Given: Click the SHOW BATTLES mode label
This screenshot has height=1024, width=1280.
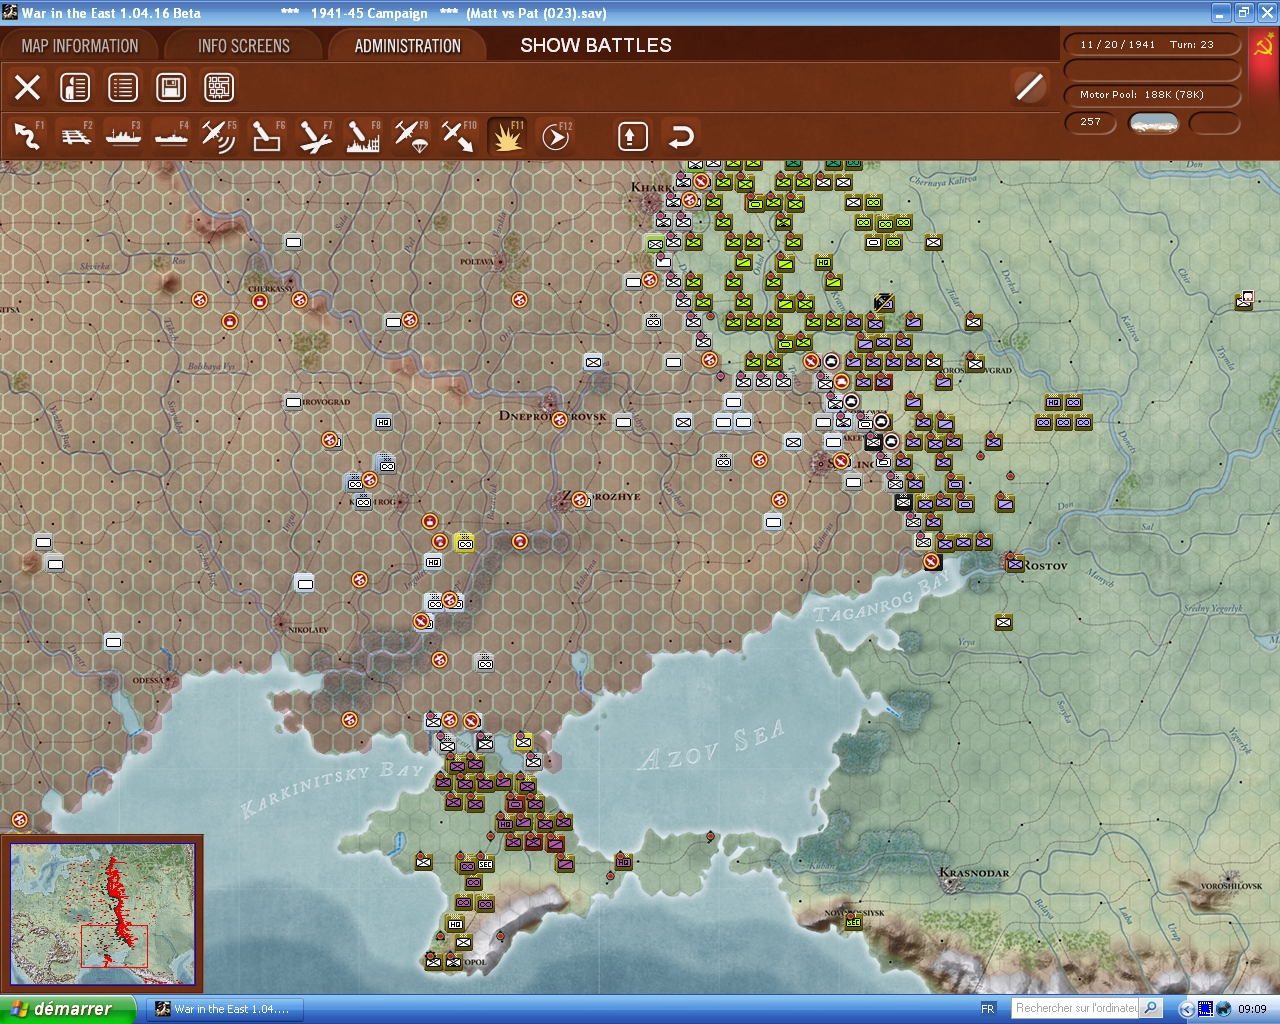Looking at the screenshot, I should (596, 46).
